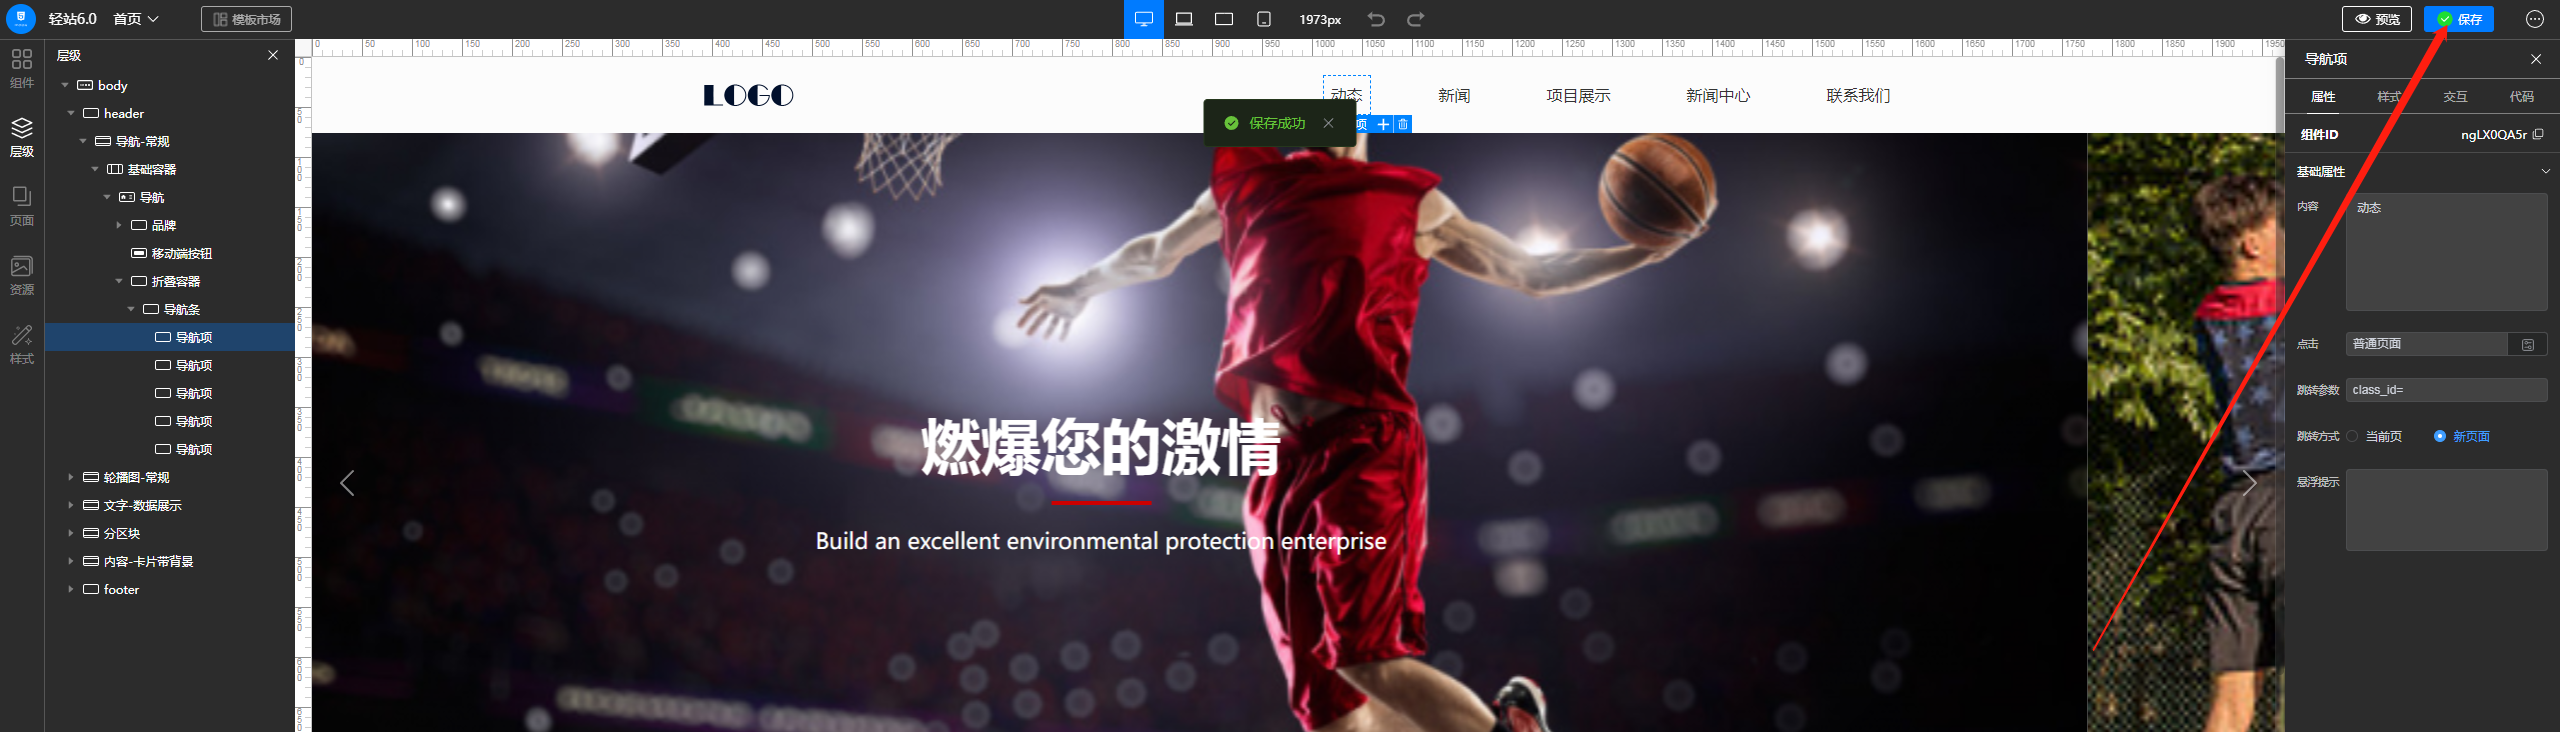Image resolution: width=2560 pixels, height=732 pixels.
Task: Expand the 分区块 tree node
Action: click(x=71, y=533)
